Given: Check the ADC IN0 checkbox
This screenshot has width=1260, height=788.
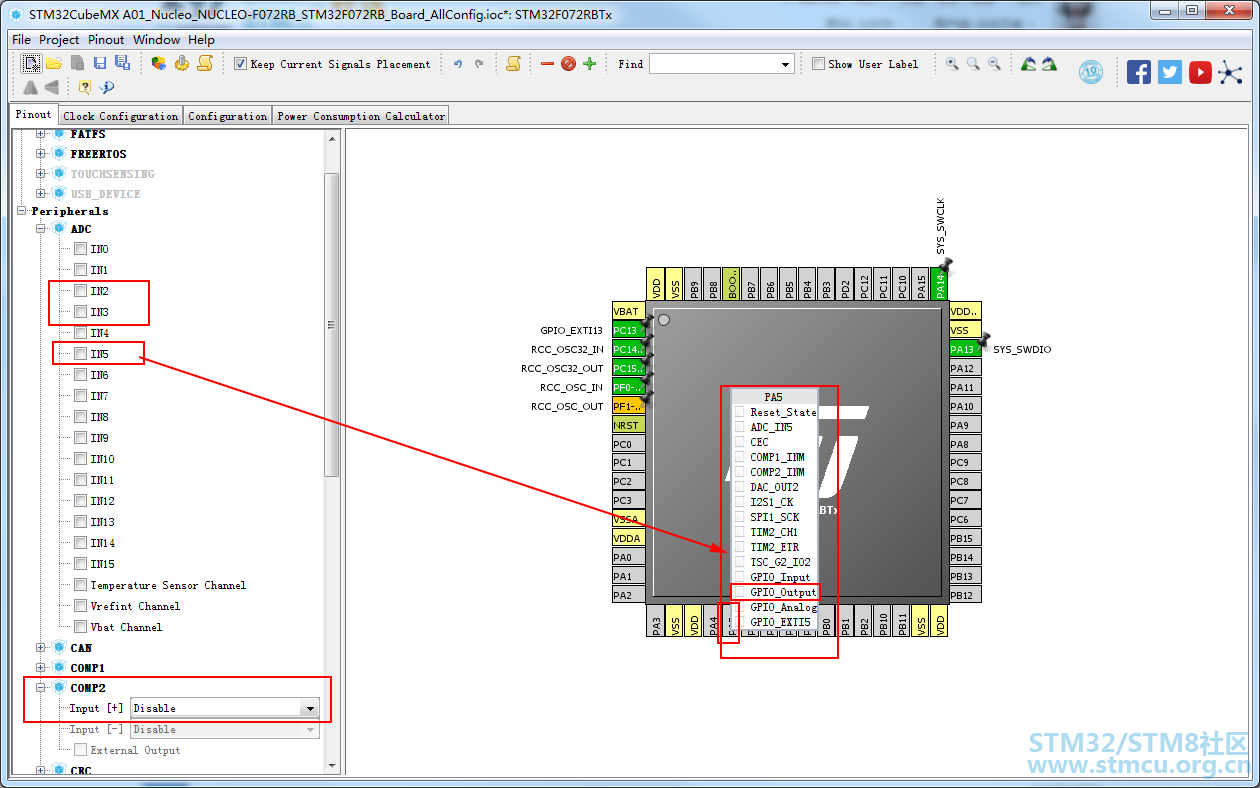Looking at the screenshot, I should pyautogui.click(x=80, y=249).
